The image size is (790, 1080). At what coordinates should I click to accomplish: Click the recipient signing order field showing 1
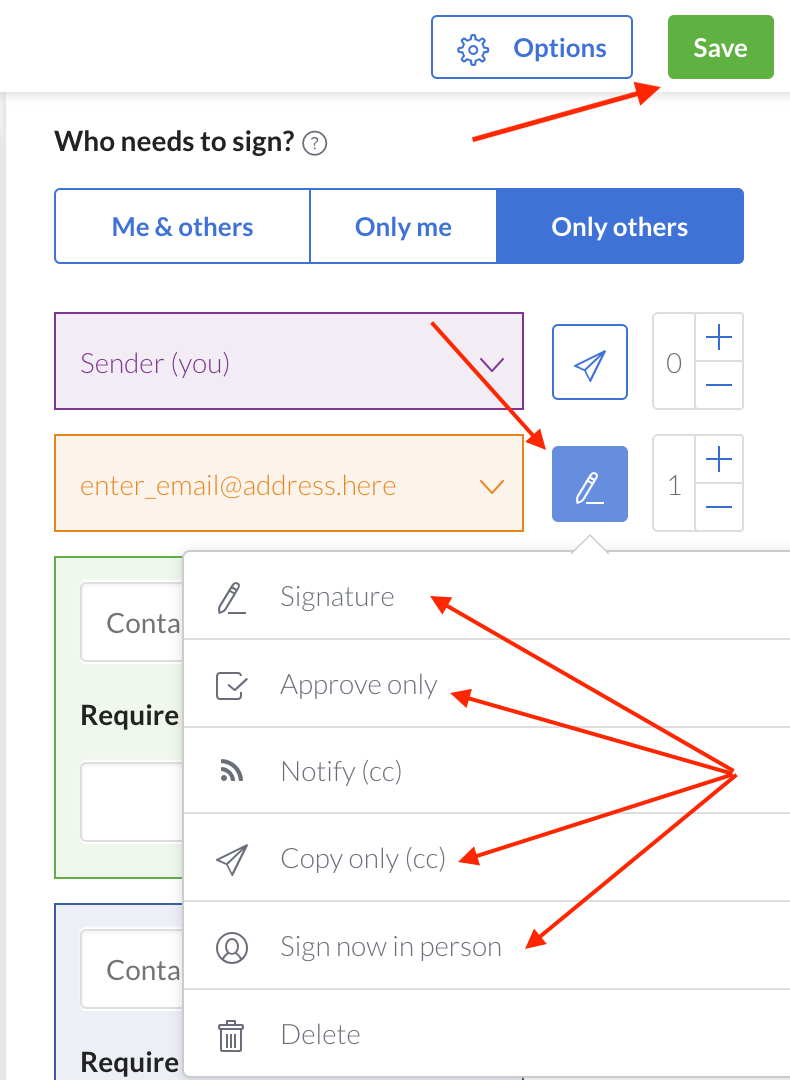675,485
